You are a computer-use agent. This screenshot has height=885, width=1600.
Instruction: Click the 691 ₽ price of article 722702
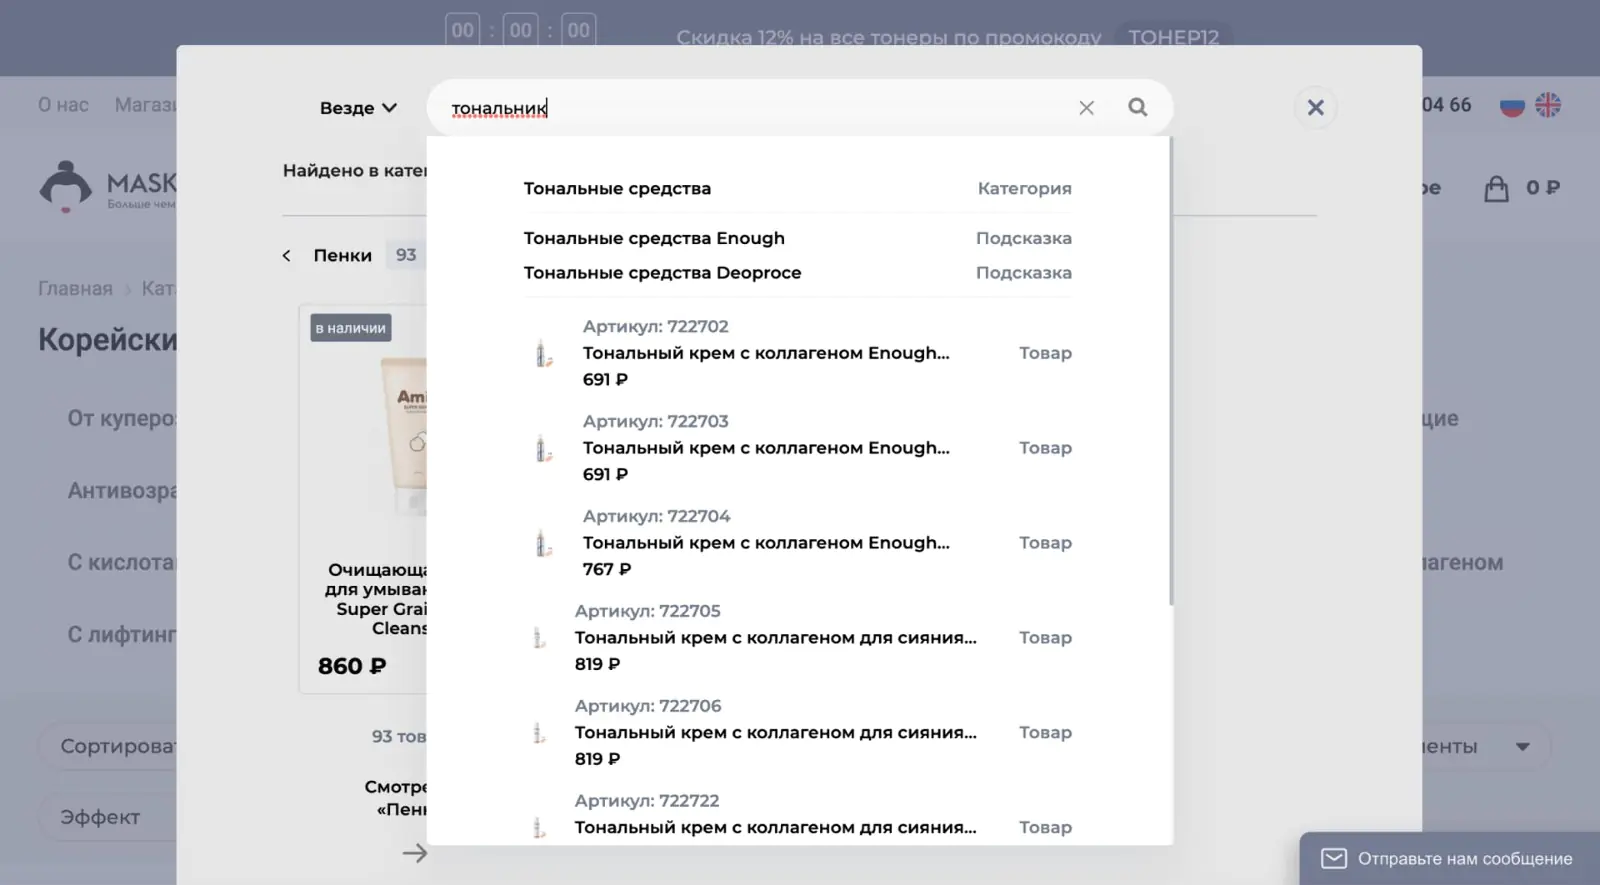[605, 380]
